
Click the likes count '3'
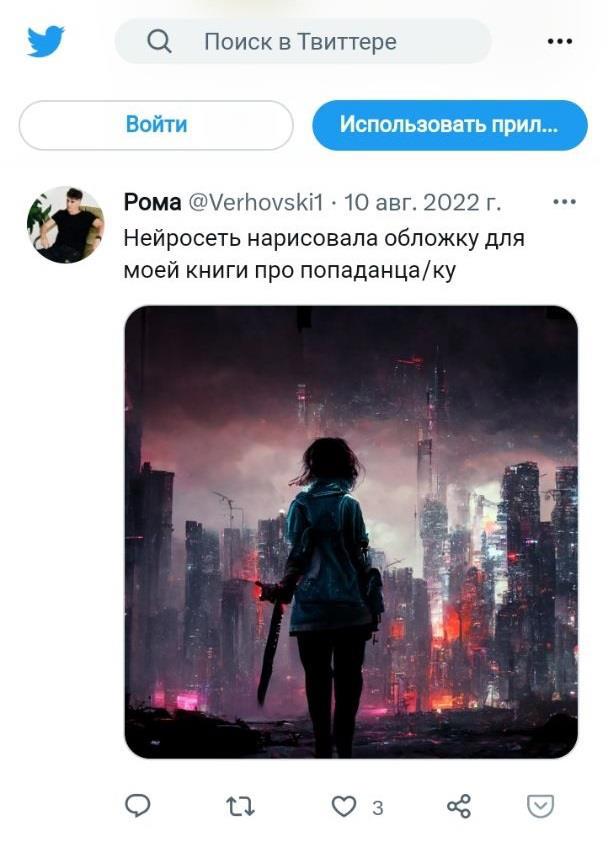point(377,808)
